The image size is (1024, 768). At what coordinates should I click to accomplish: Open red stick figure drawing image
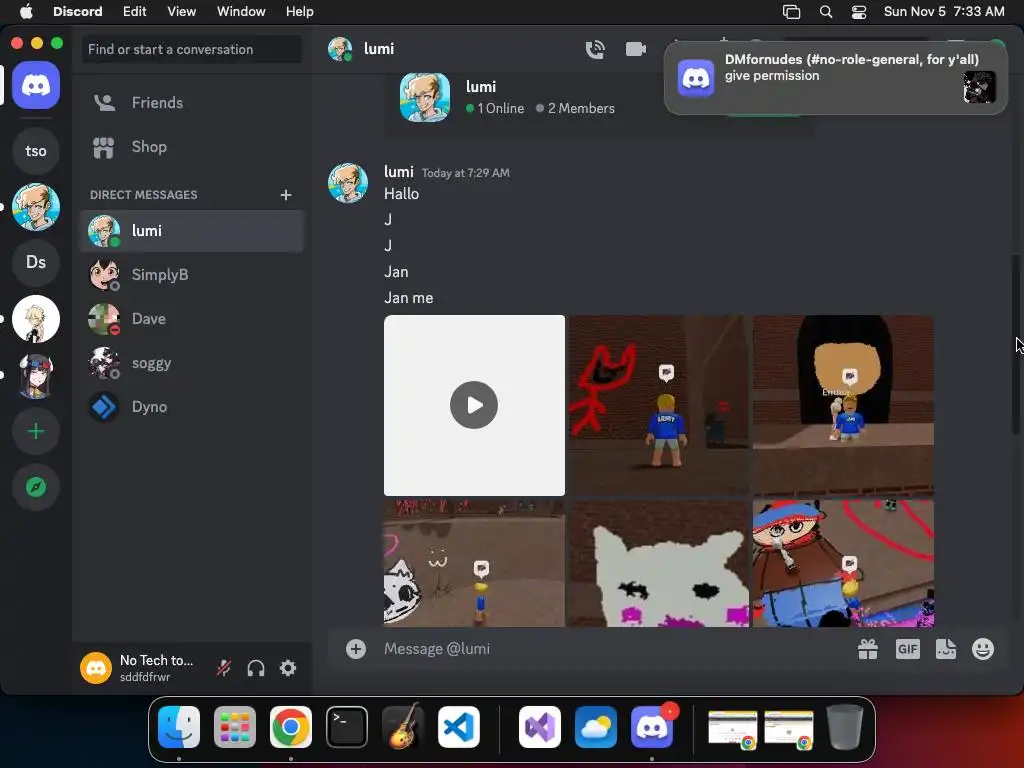(x=658, y=406)
